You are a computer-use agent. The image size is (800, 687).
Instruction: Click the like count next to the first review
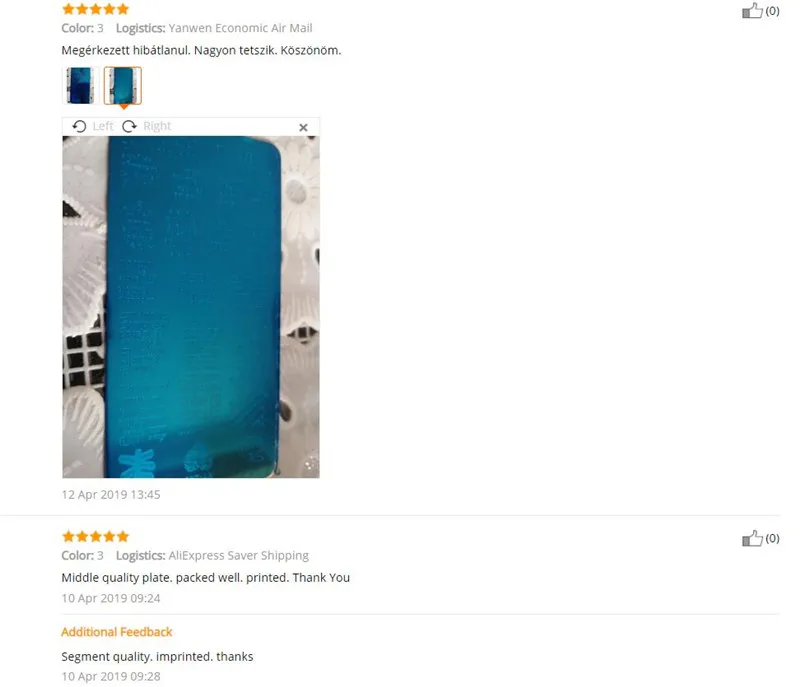(x=772, y=11)
